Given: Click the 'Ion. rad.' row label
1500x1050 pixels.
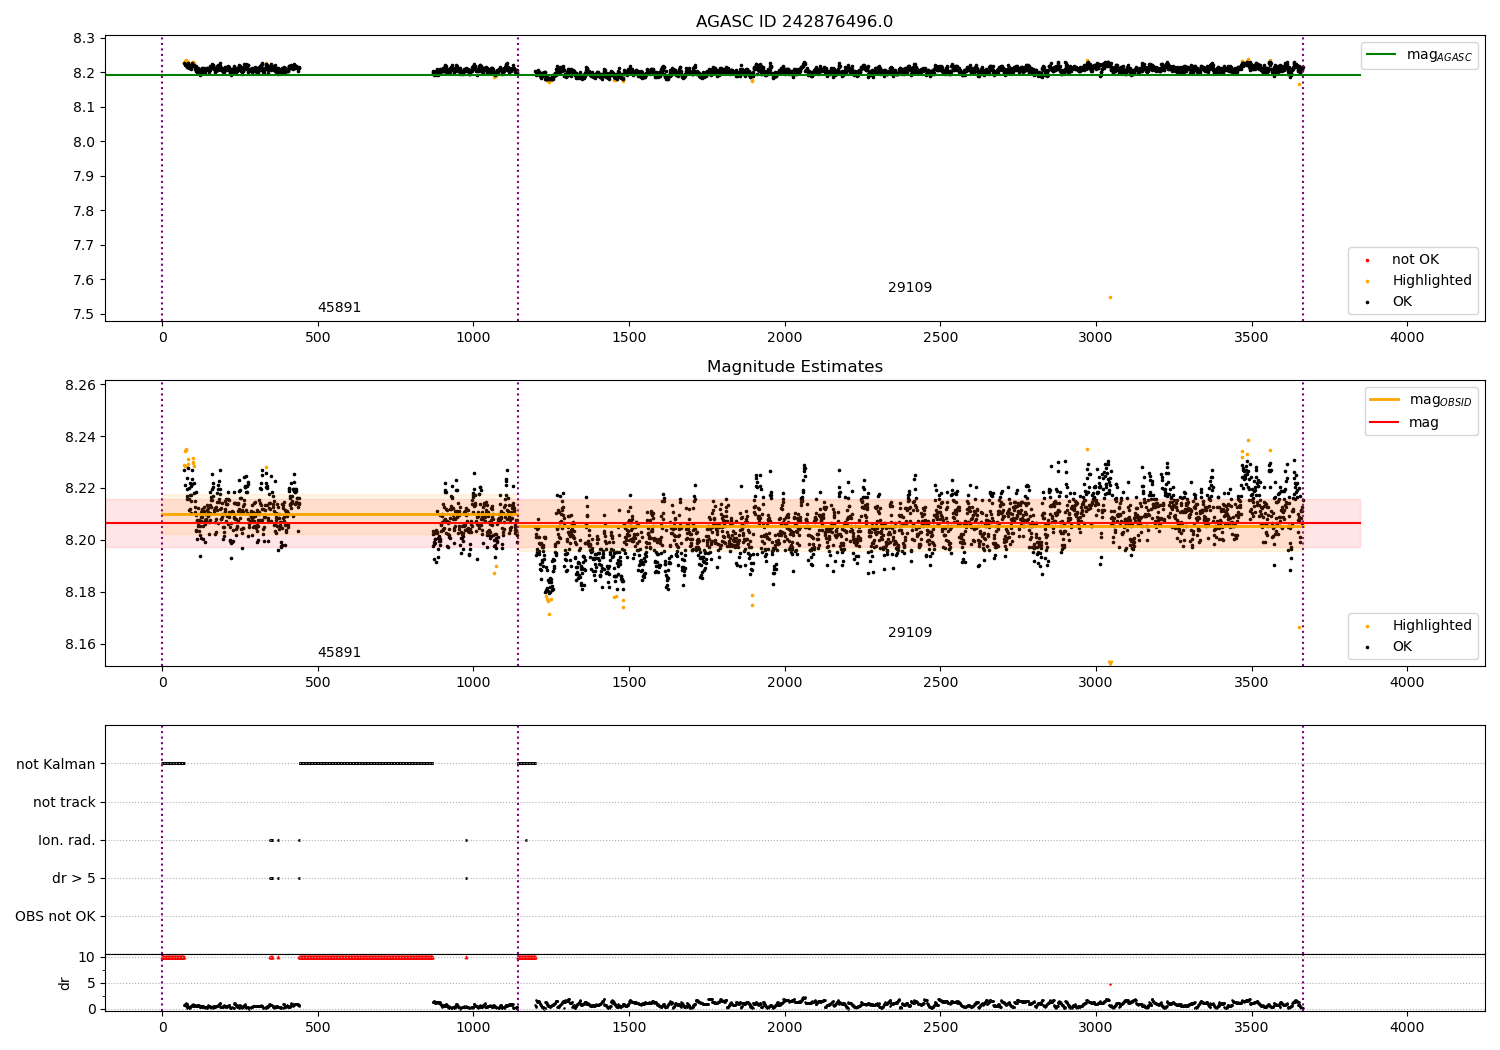Looking at the screenshot, I should [x=67, y=840].
